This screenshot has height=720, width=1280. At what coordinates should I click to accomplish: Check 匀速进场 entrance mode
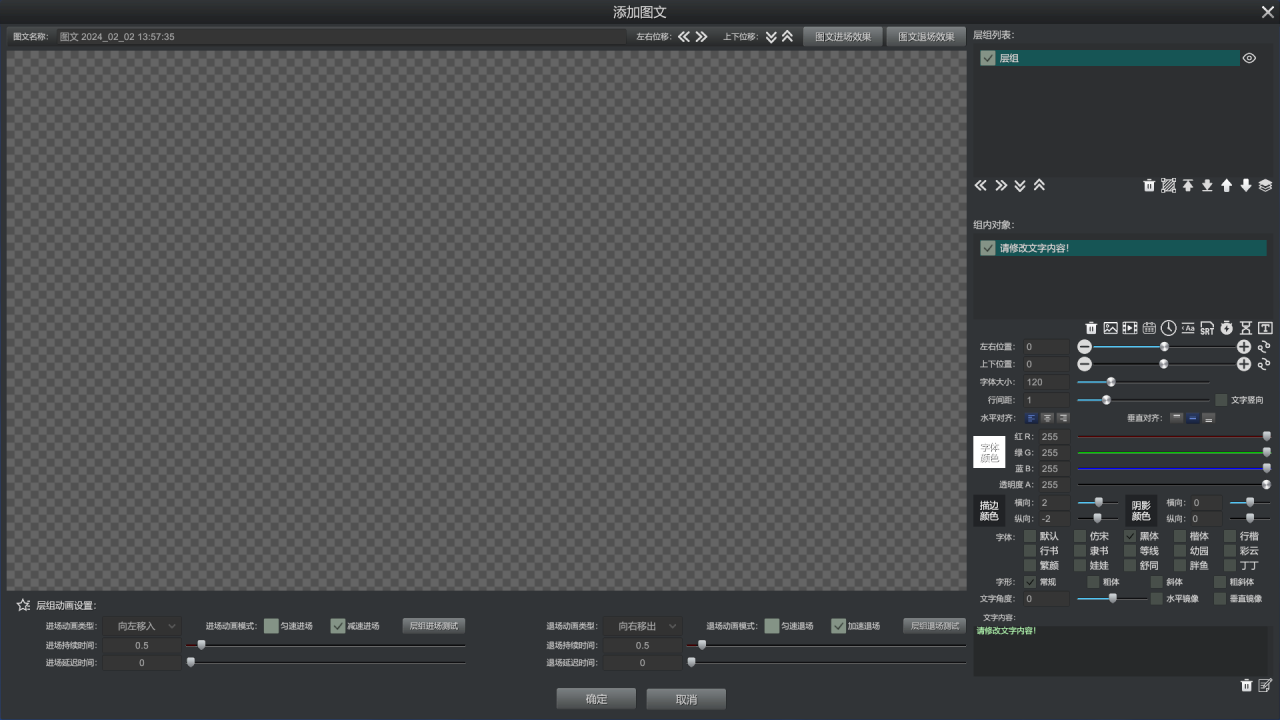point(271,626)
